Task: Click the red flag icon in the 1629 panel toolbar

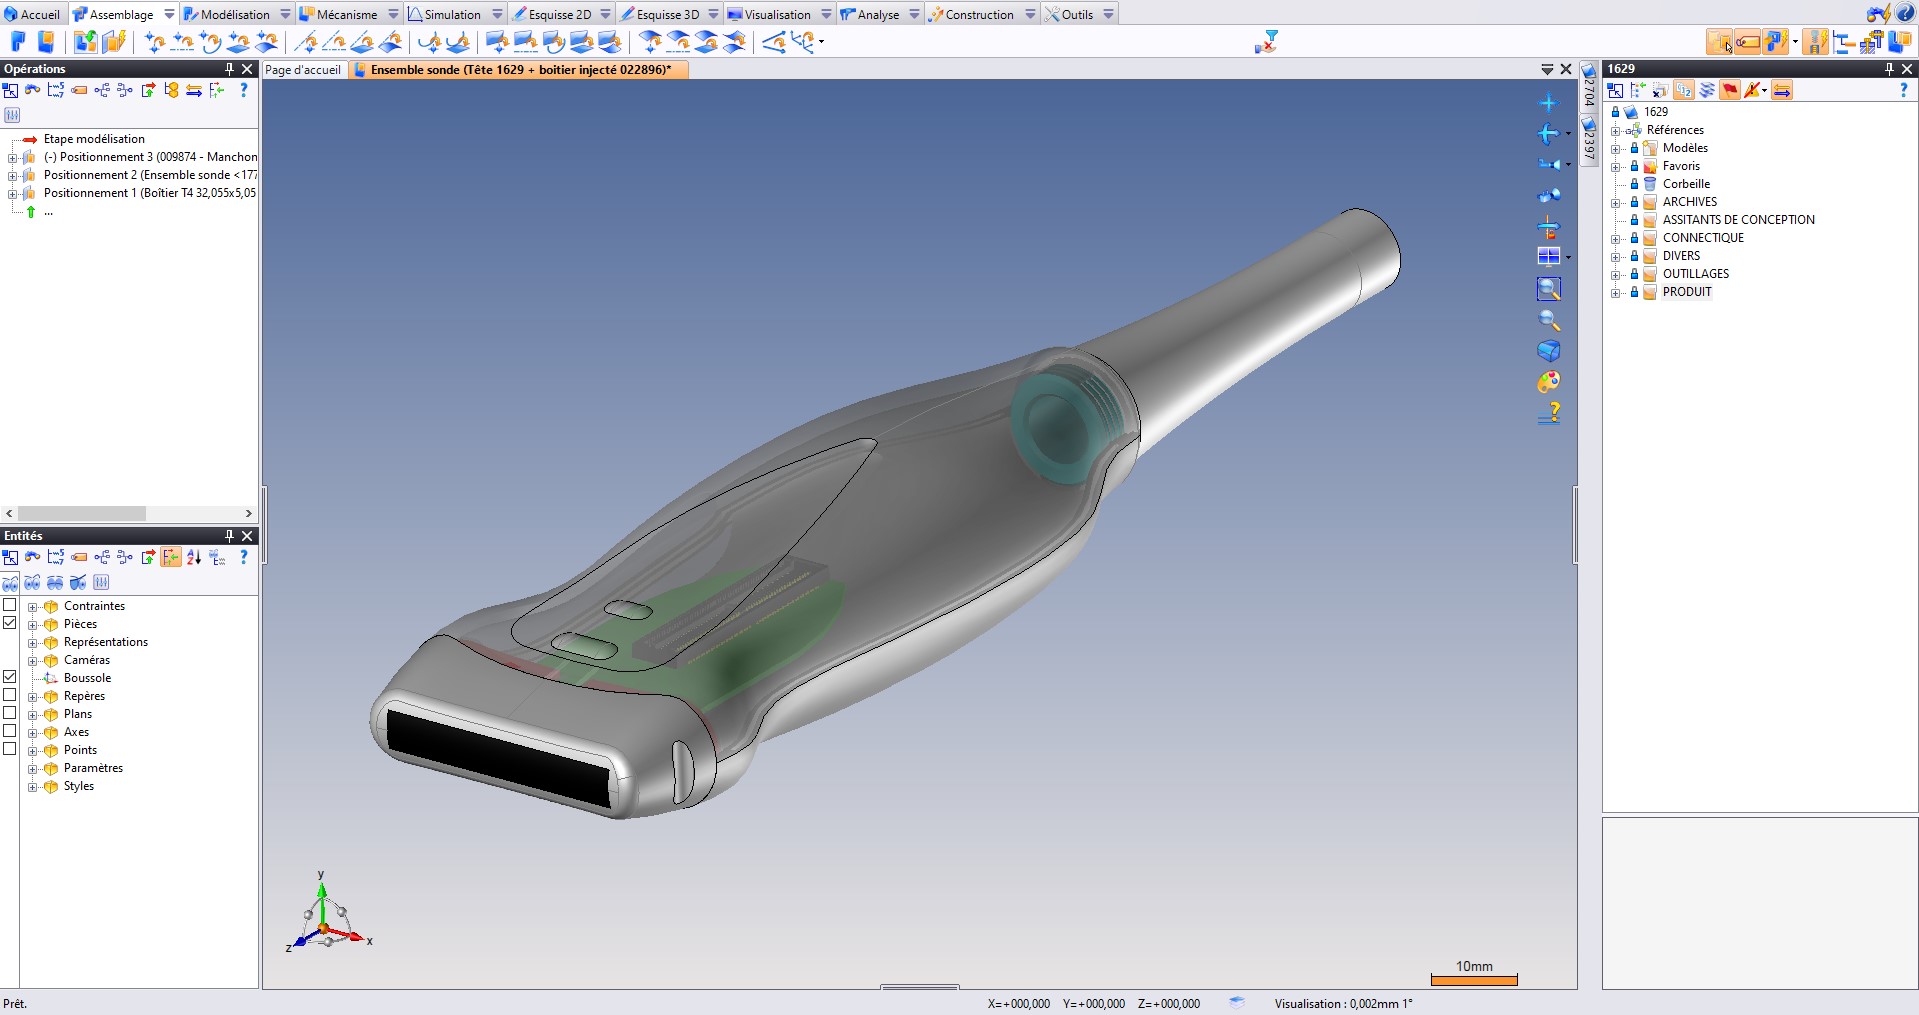Action: click(1730, 90)
